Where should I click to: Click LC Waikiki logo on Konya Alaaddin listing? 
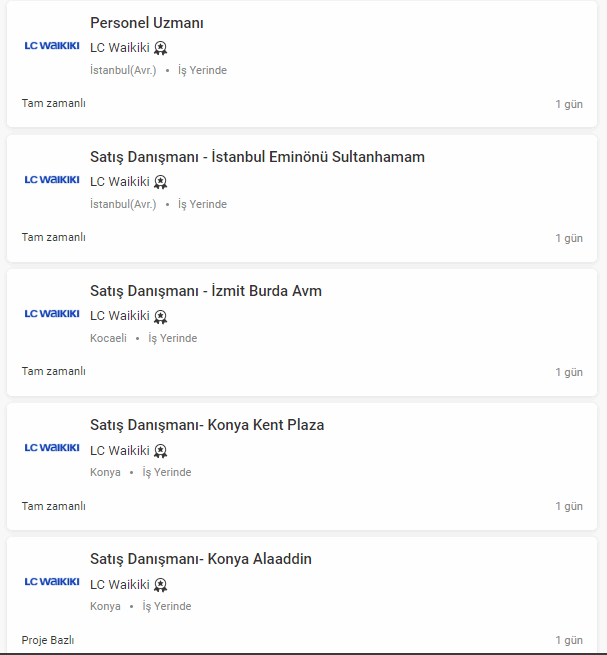point(52,582)
